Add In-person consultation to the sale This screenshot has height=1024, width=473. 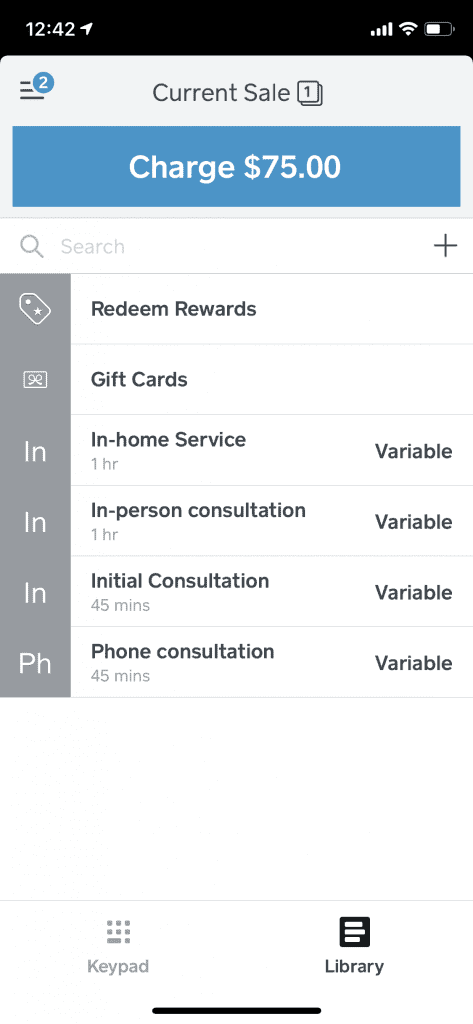coord(236,520)
